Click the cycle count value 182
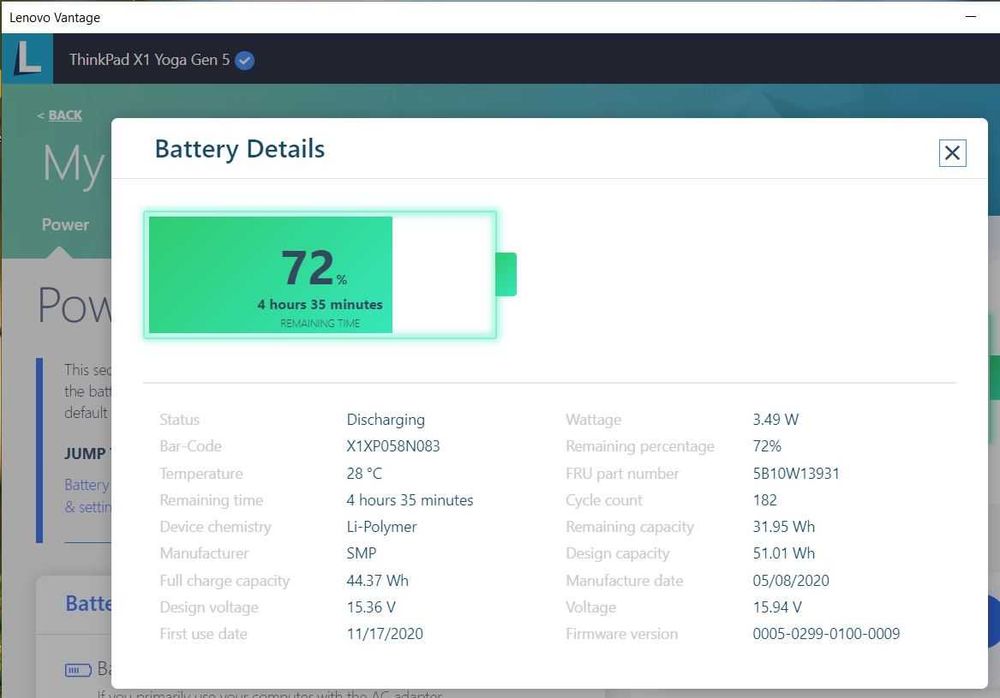1000x698 pixels. pos(765,500)
